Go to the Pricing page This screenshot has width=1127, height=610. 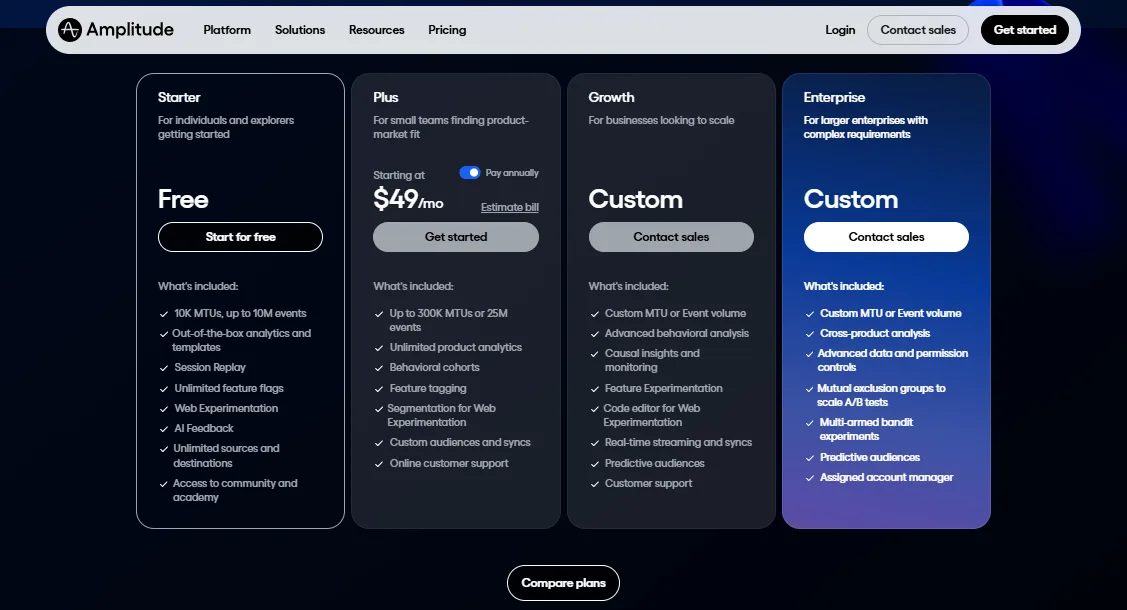tap(447, 29)
